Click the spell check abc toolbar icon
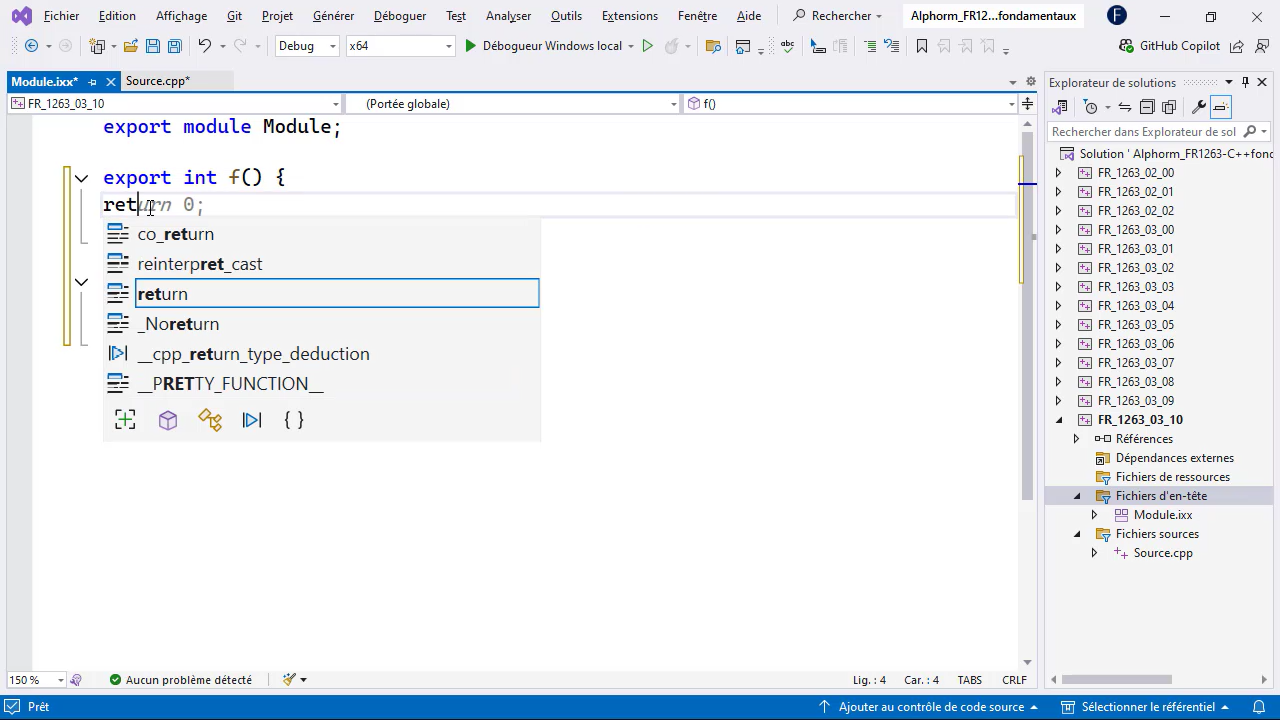Image resolution: width=1280 pixels, height=720 pixels. [787, 46]
